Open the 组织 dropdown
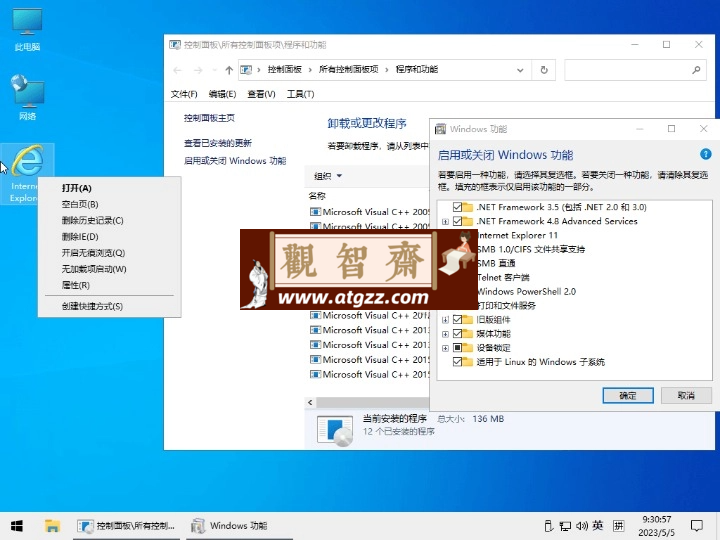Image resolution: width=720 pixels, height=540 pixels. tap(328, 176)
